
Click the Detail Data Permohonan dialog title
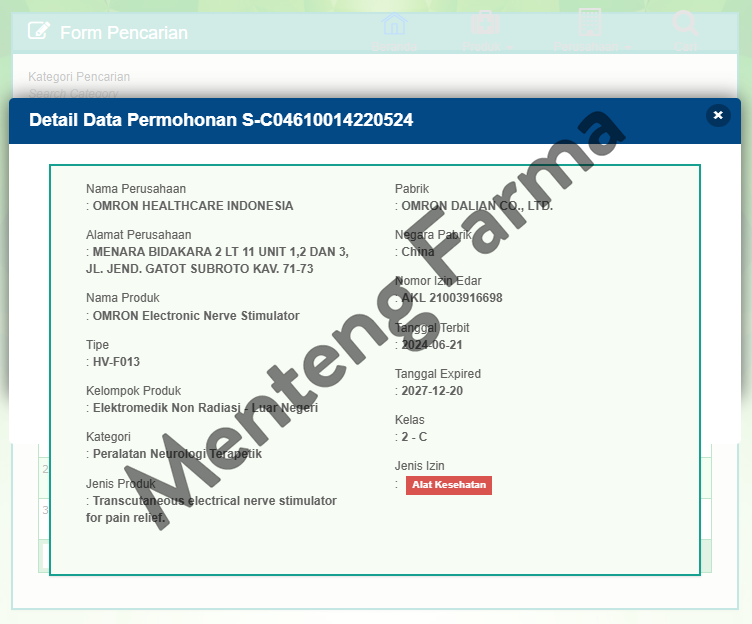[x=221, y=120]
